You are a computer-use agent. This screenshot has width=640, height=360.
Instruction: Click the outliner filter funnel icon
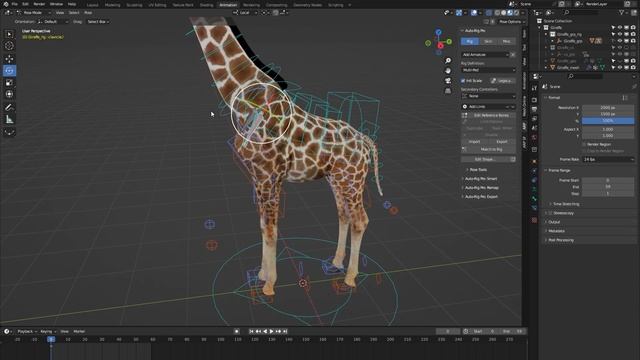coord(622,13)
